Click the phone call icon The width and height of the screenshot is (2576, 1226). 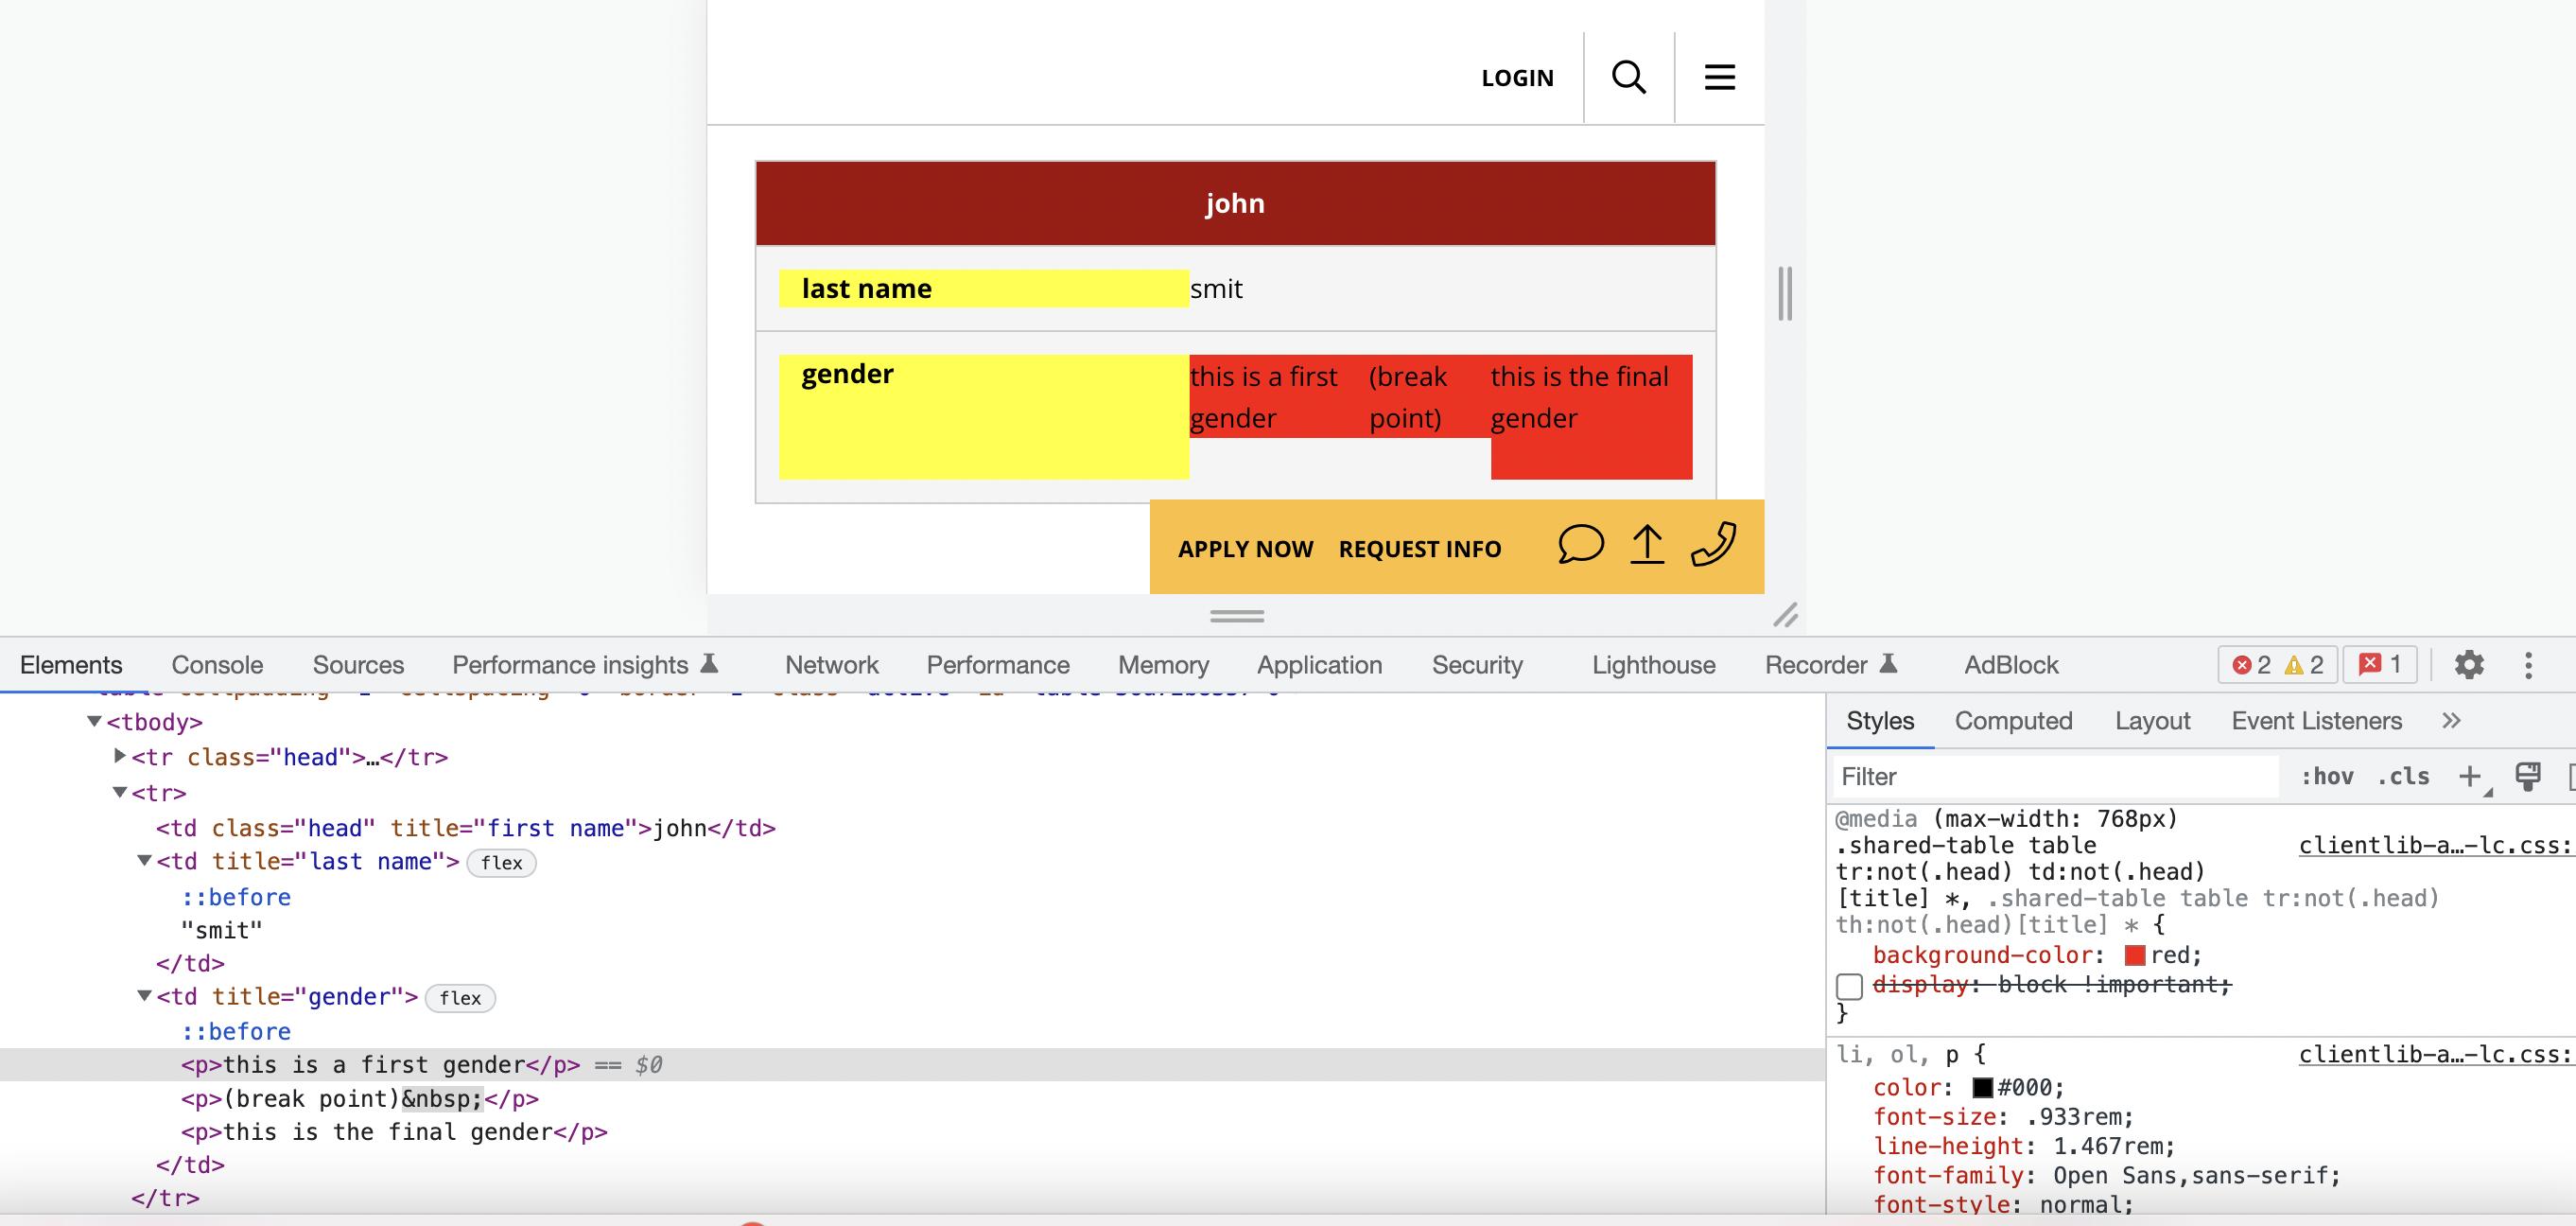coord(1713,545)
